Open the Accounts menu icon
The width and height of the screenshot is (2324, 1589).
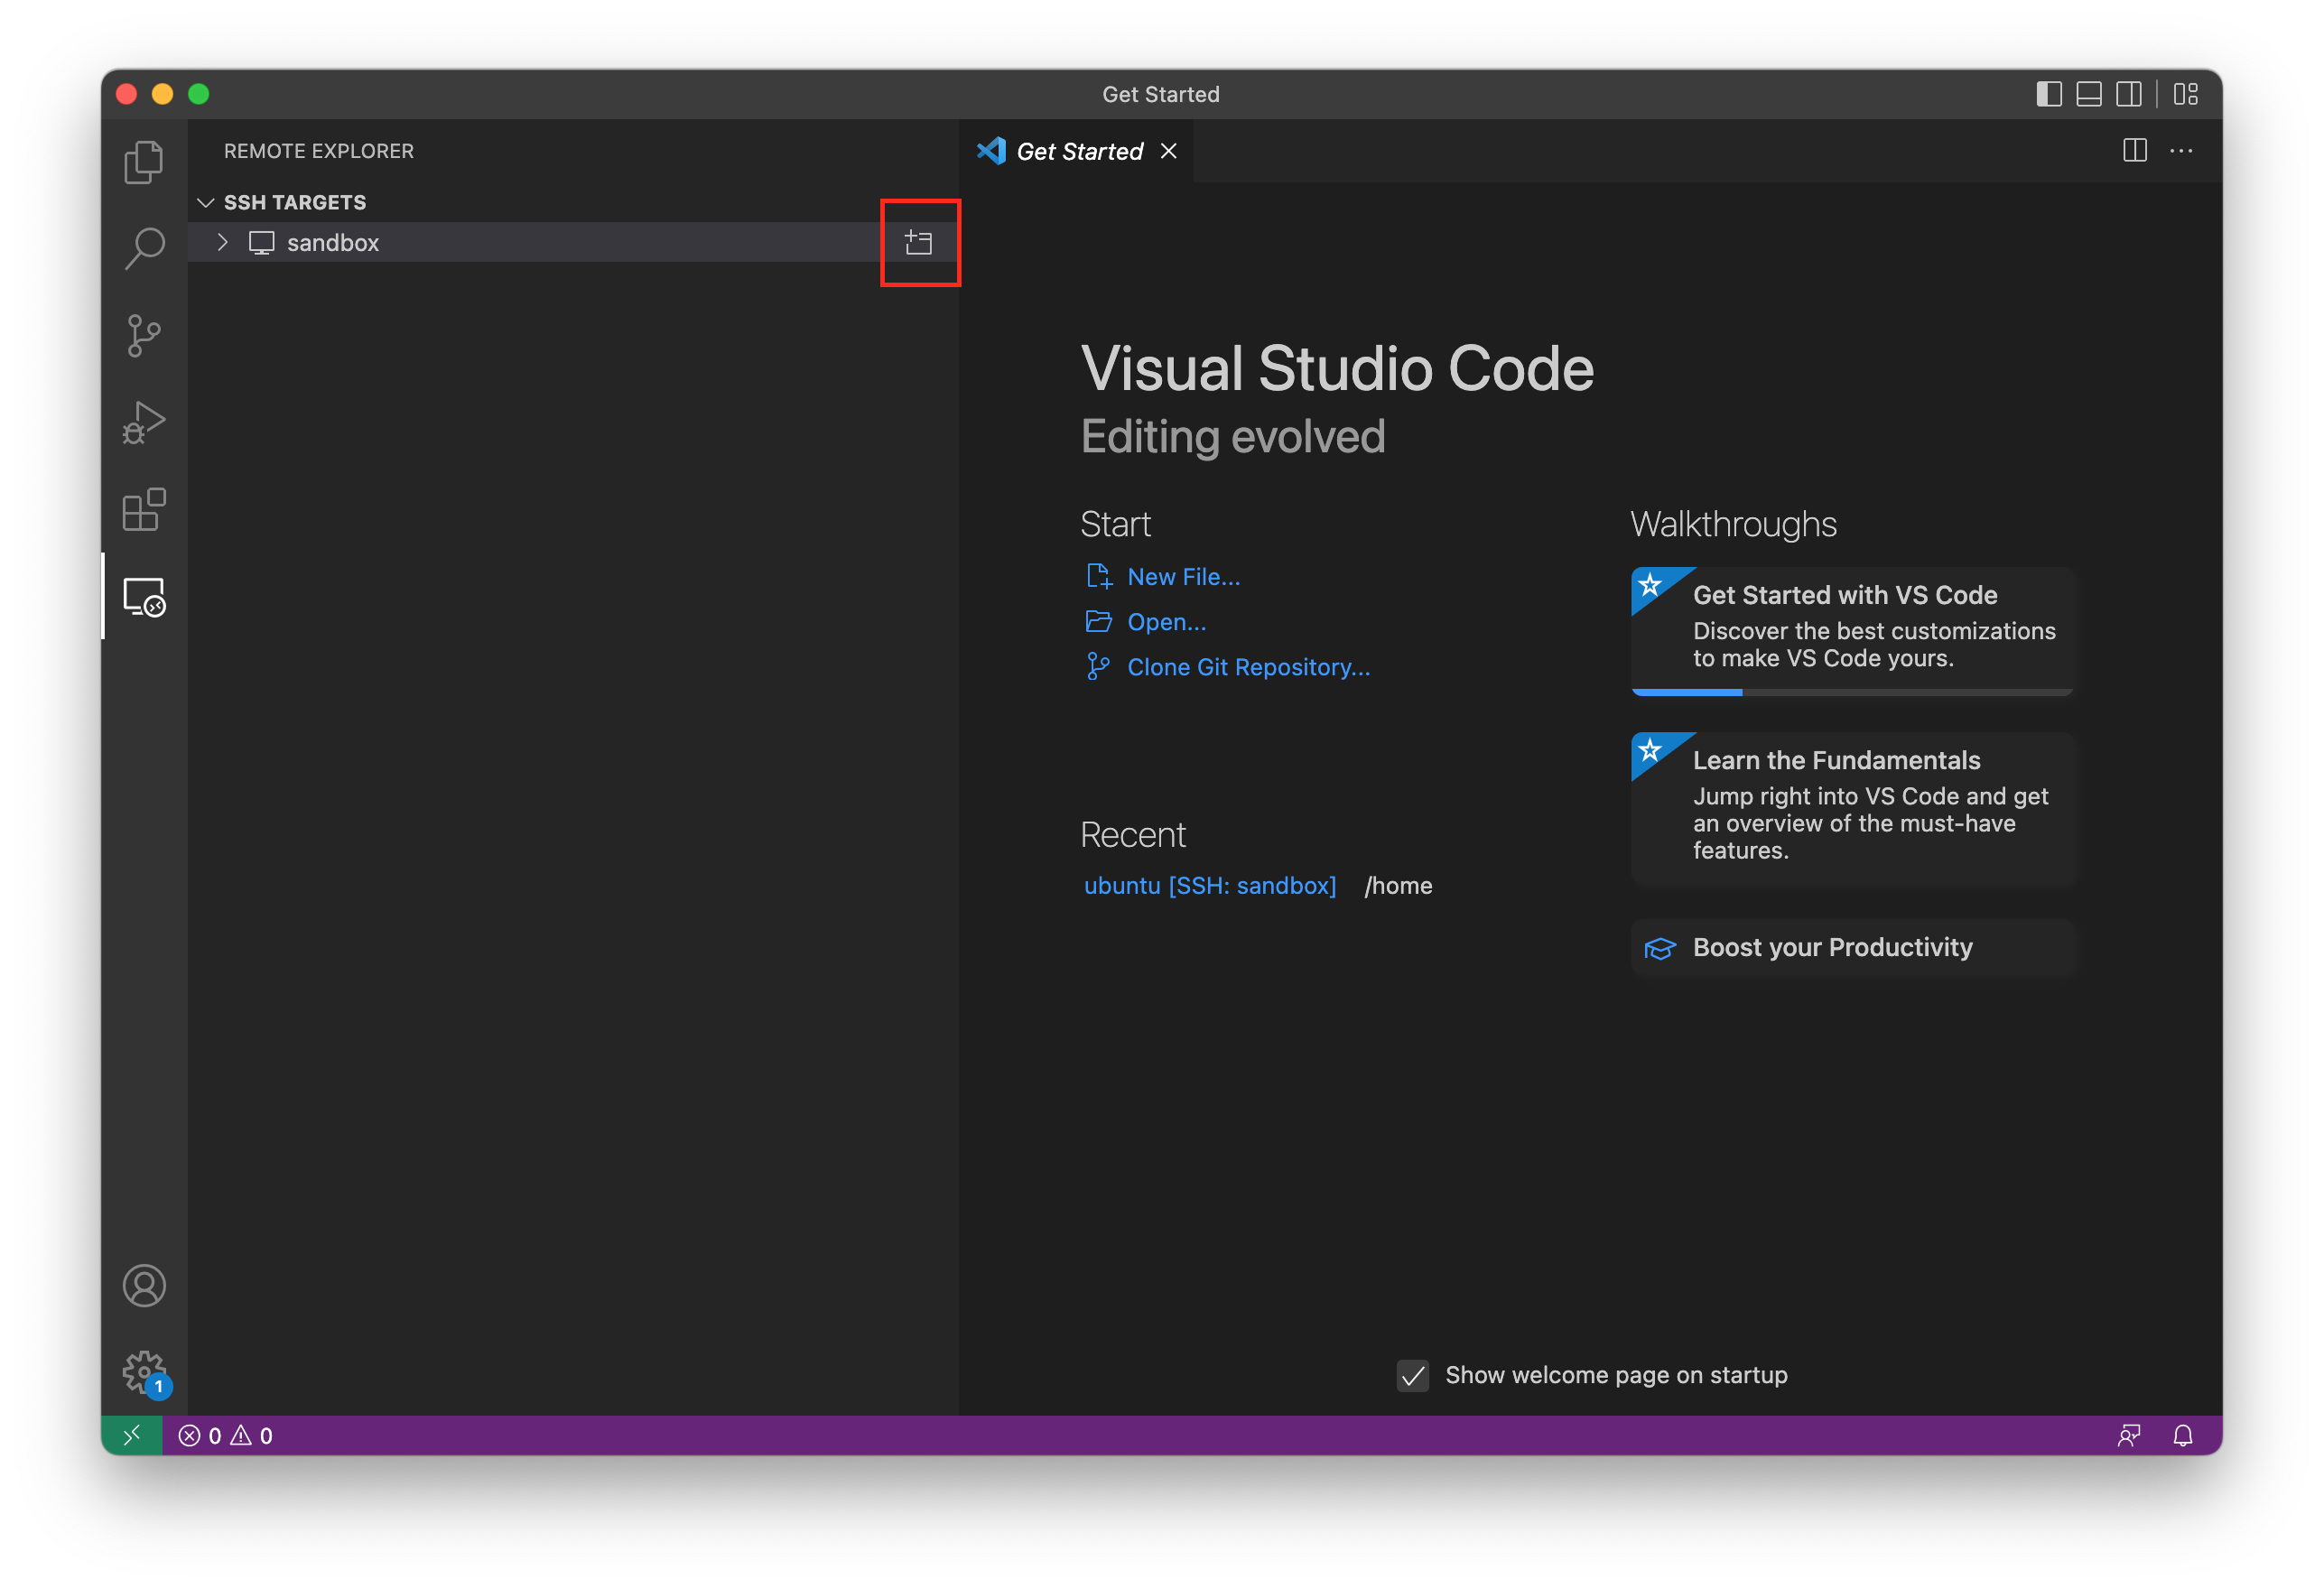pos(144,1285)
